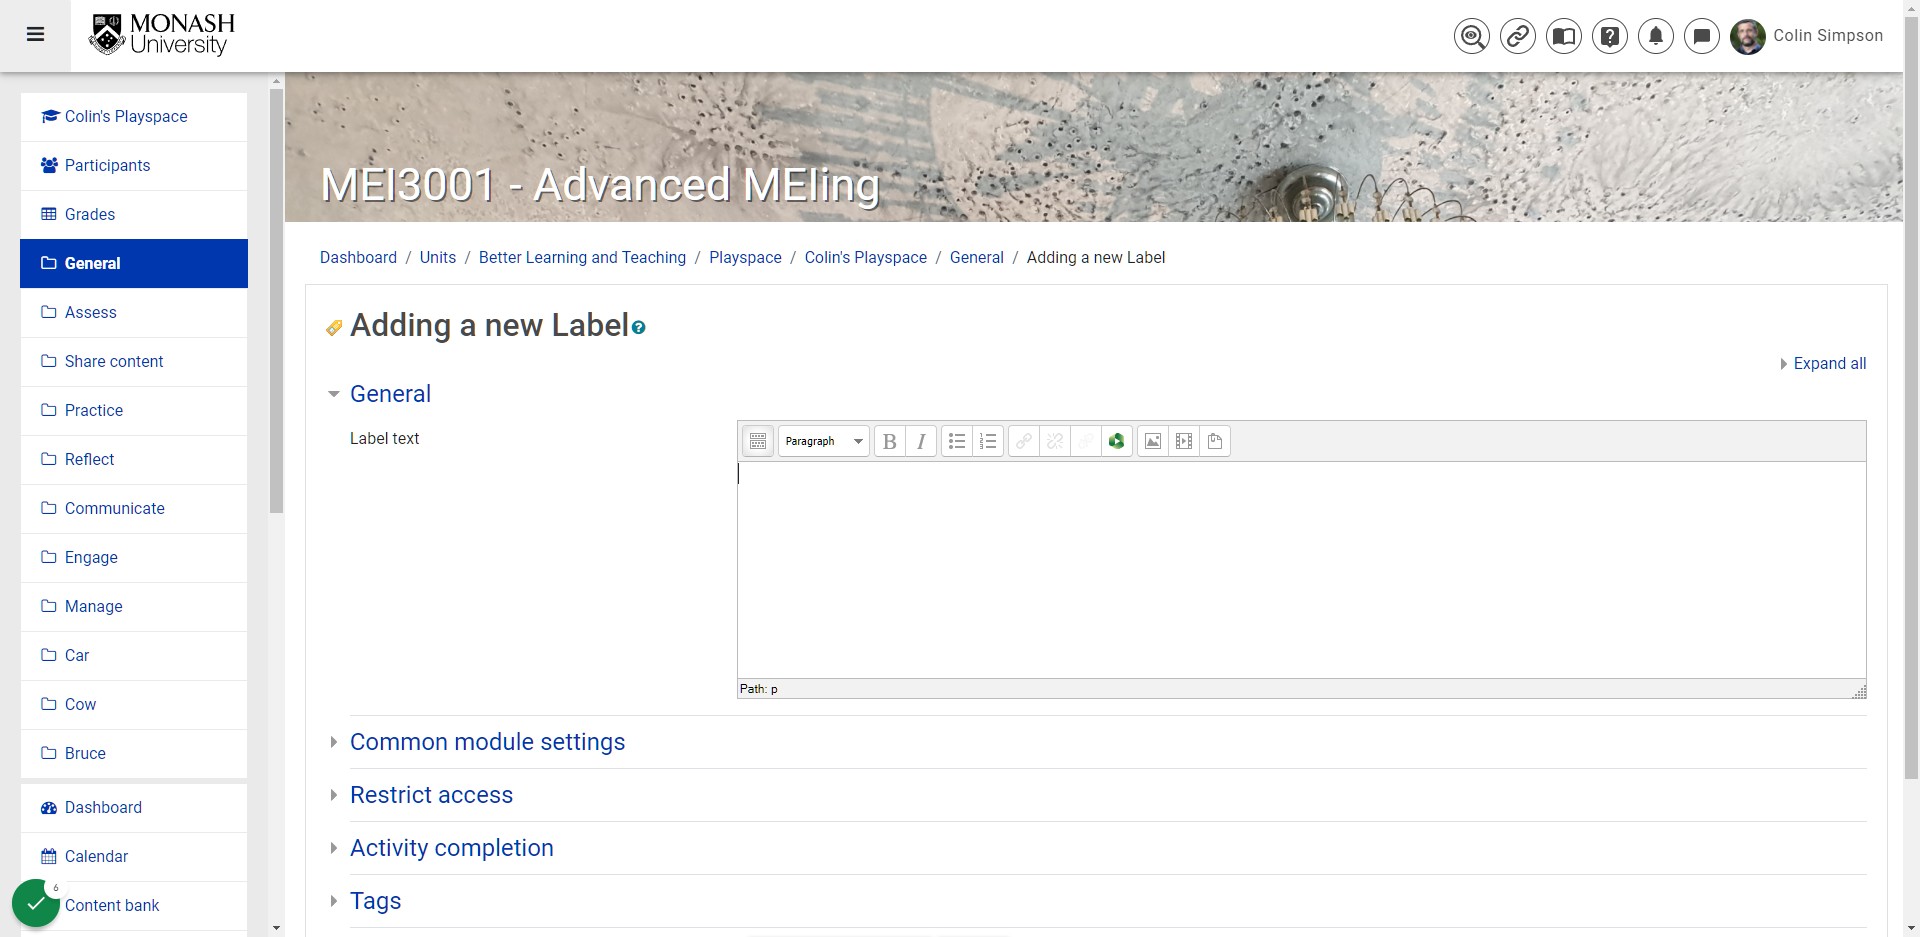
Task: Go to Dashboard breadcrumb link
Action: [358, 258]
